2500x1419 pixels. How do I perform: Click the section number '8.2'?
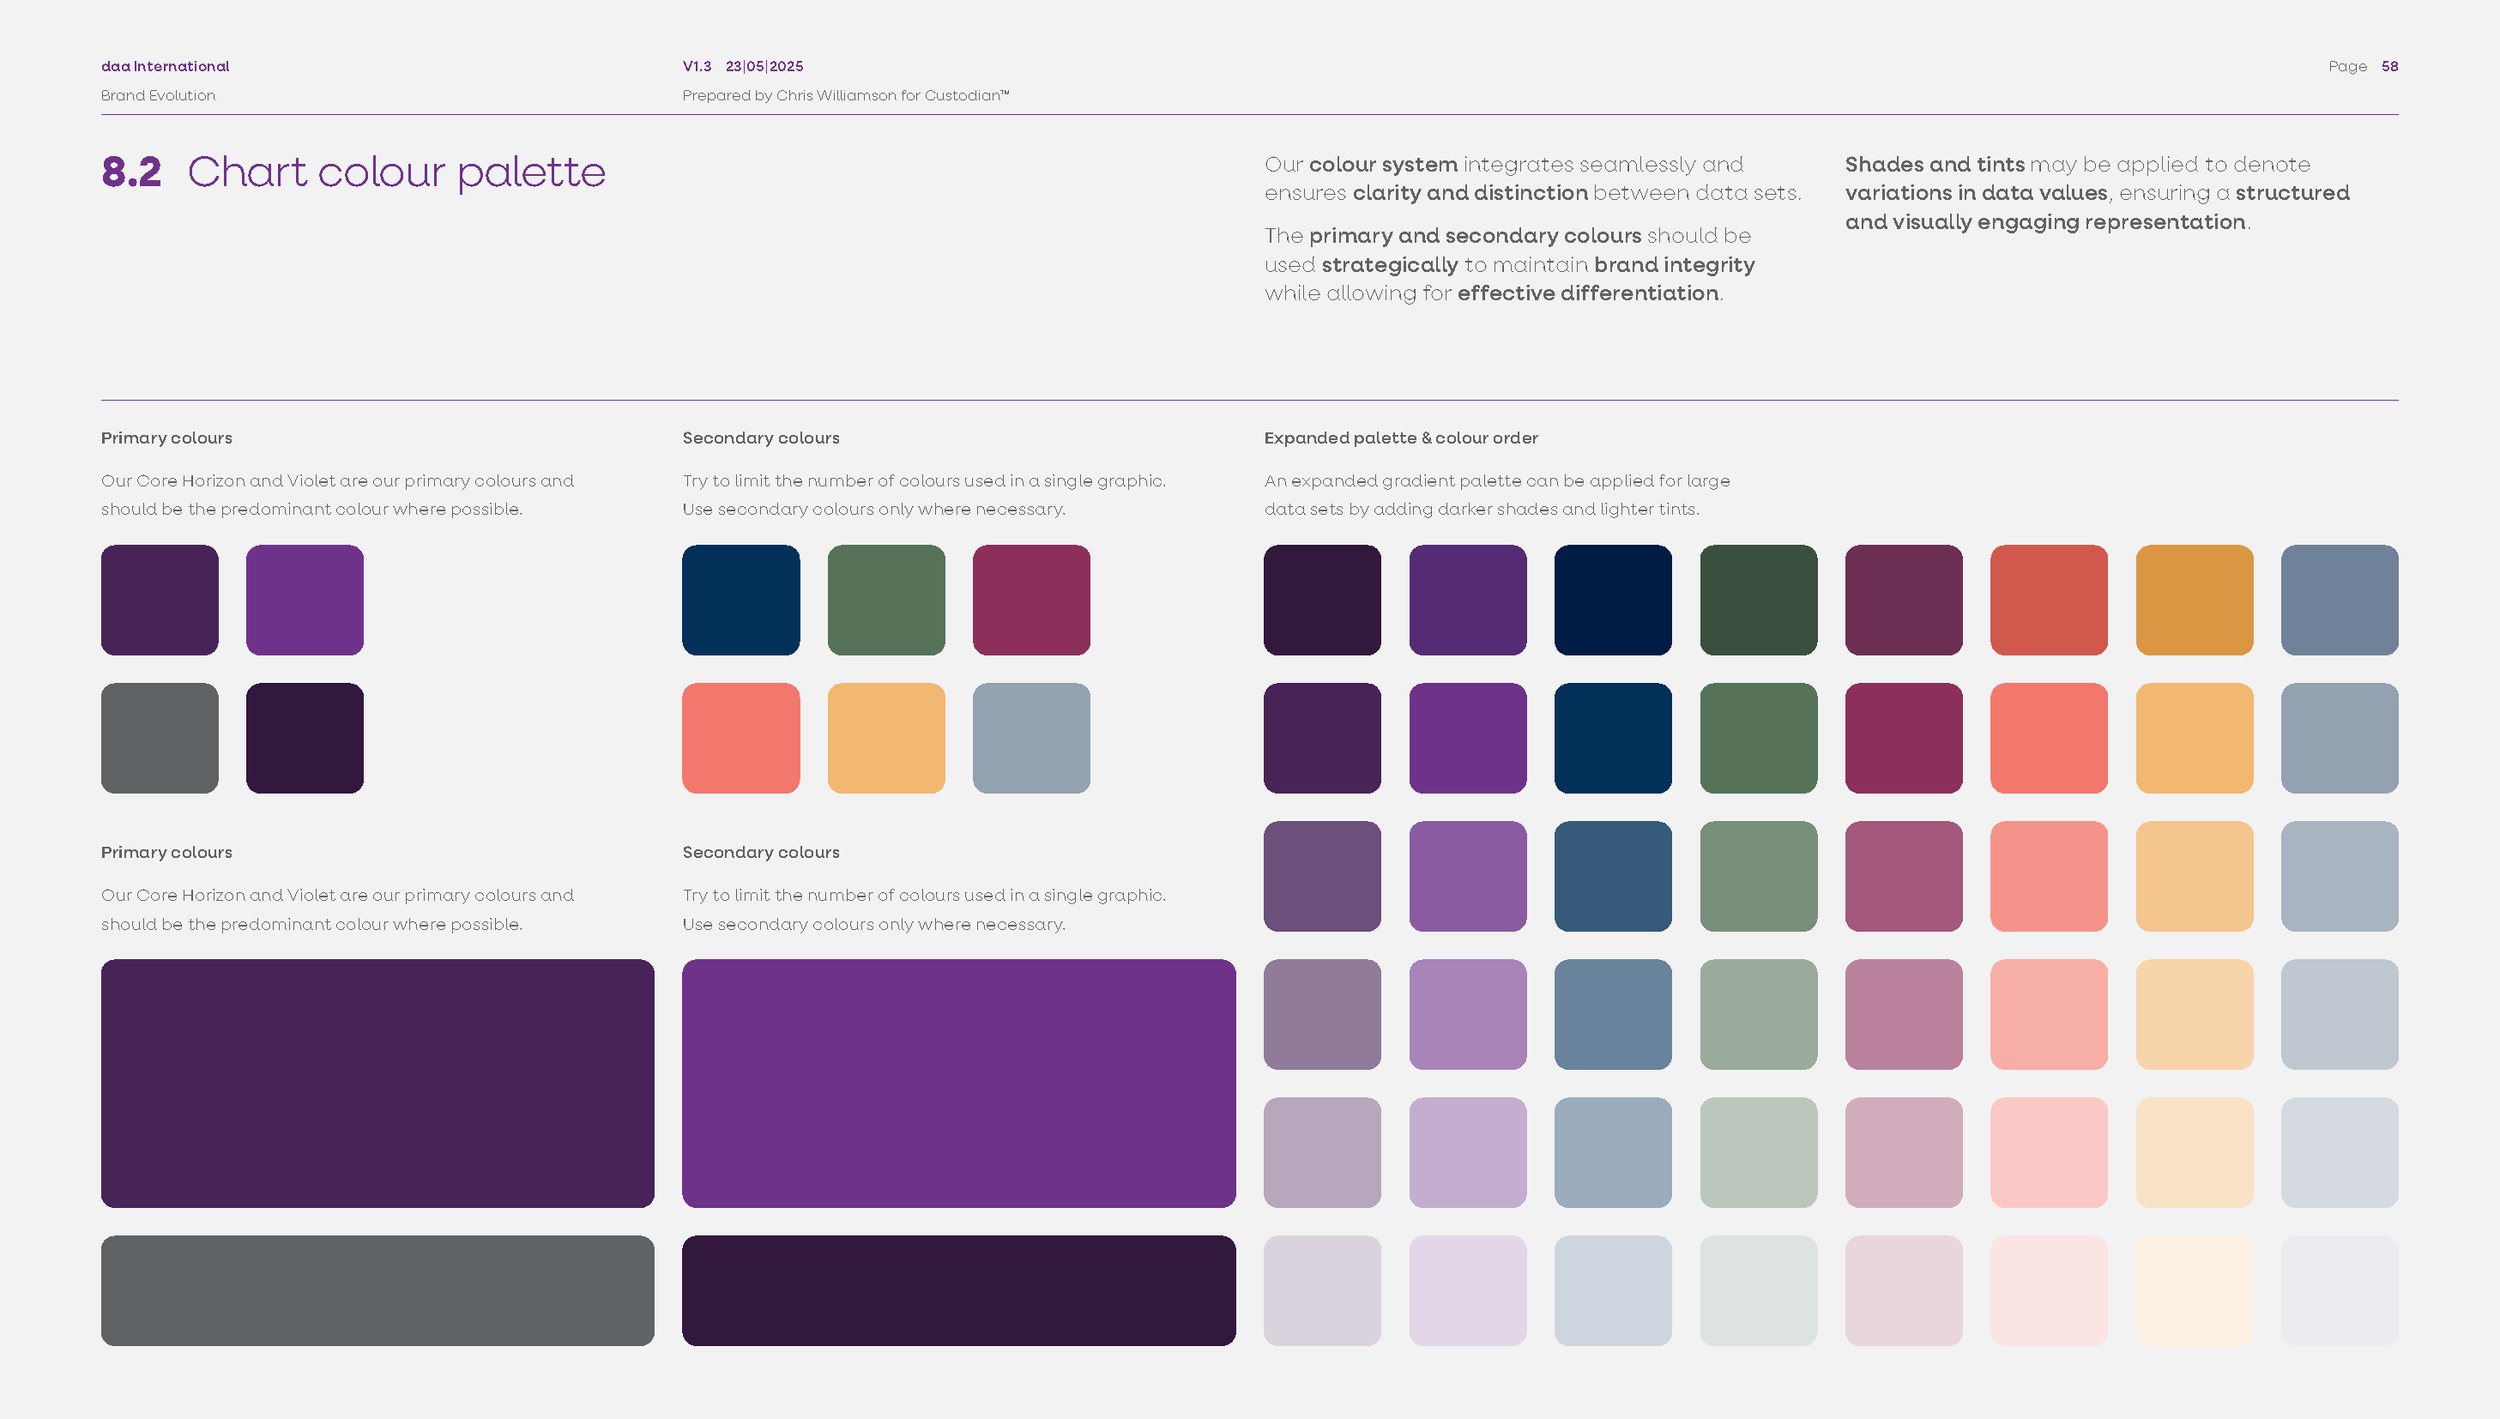point(131,172)
